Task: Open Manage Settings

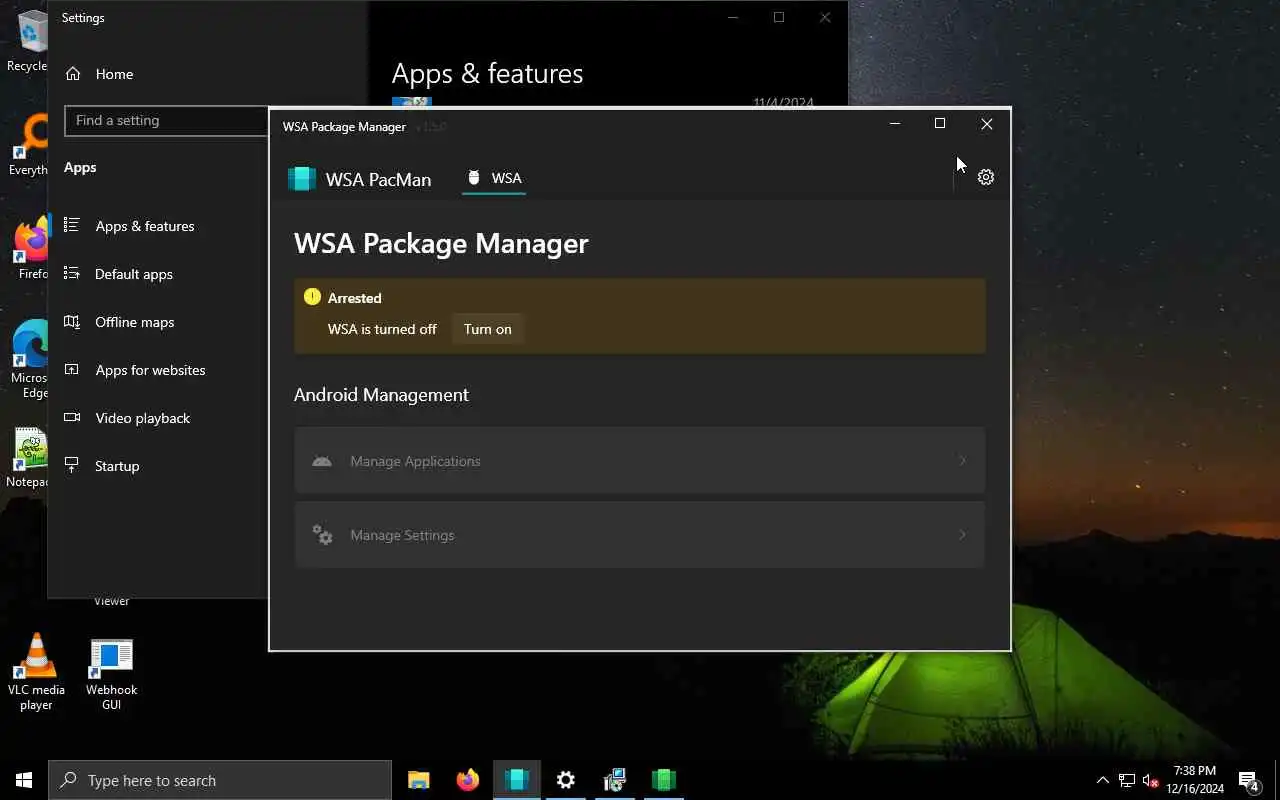Action: click(640, 535)
